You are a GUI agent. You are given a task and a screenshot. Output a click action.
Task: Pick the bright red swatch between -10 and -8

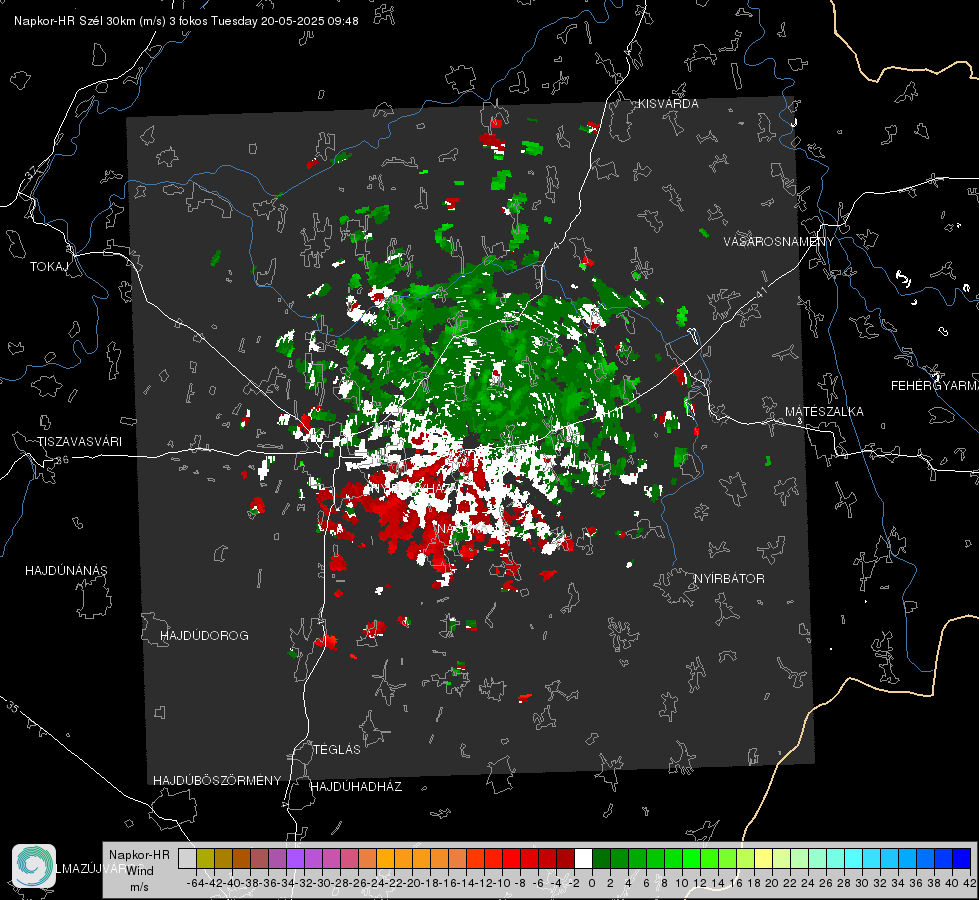tap(512, 858)
